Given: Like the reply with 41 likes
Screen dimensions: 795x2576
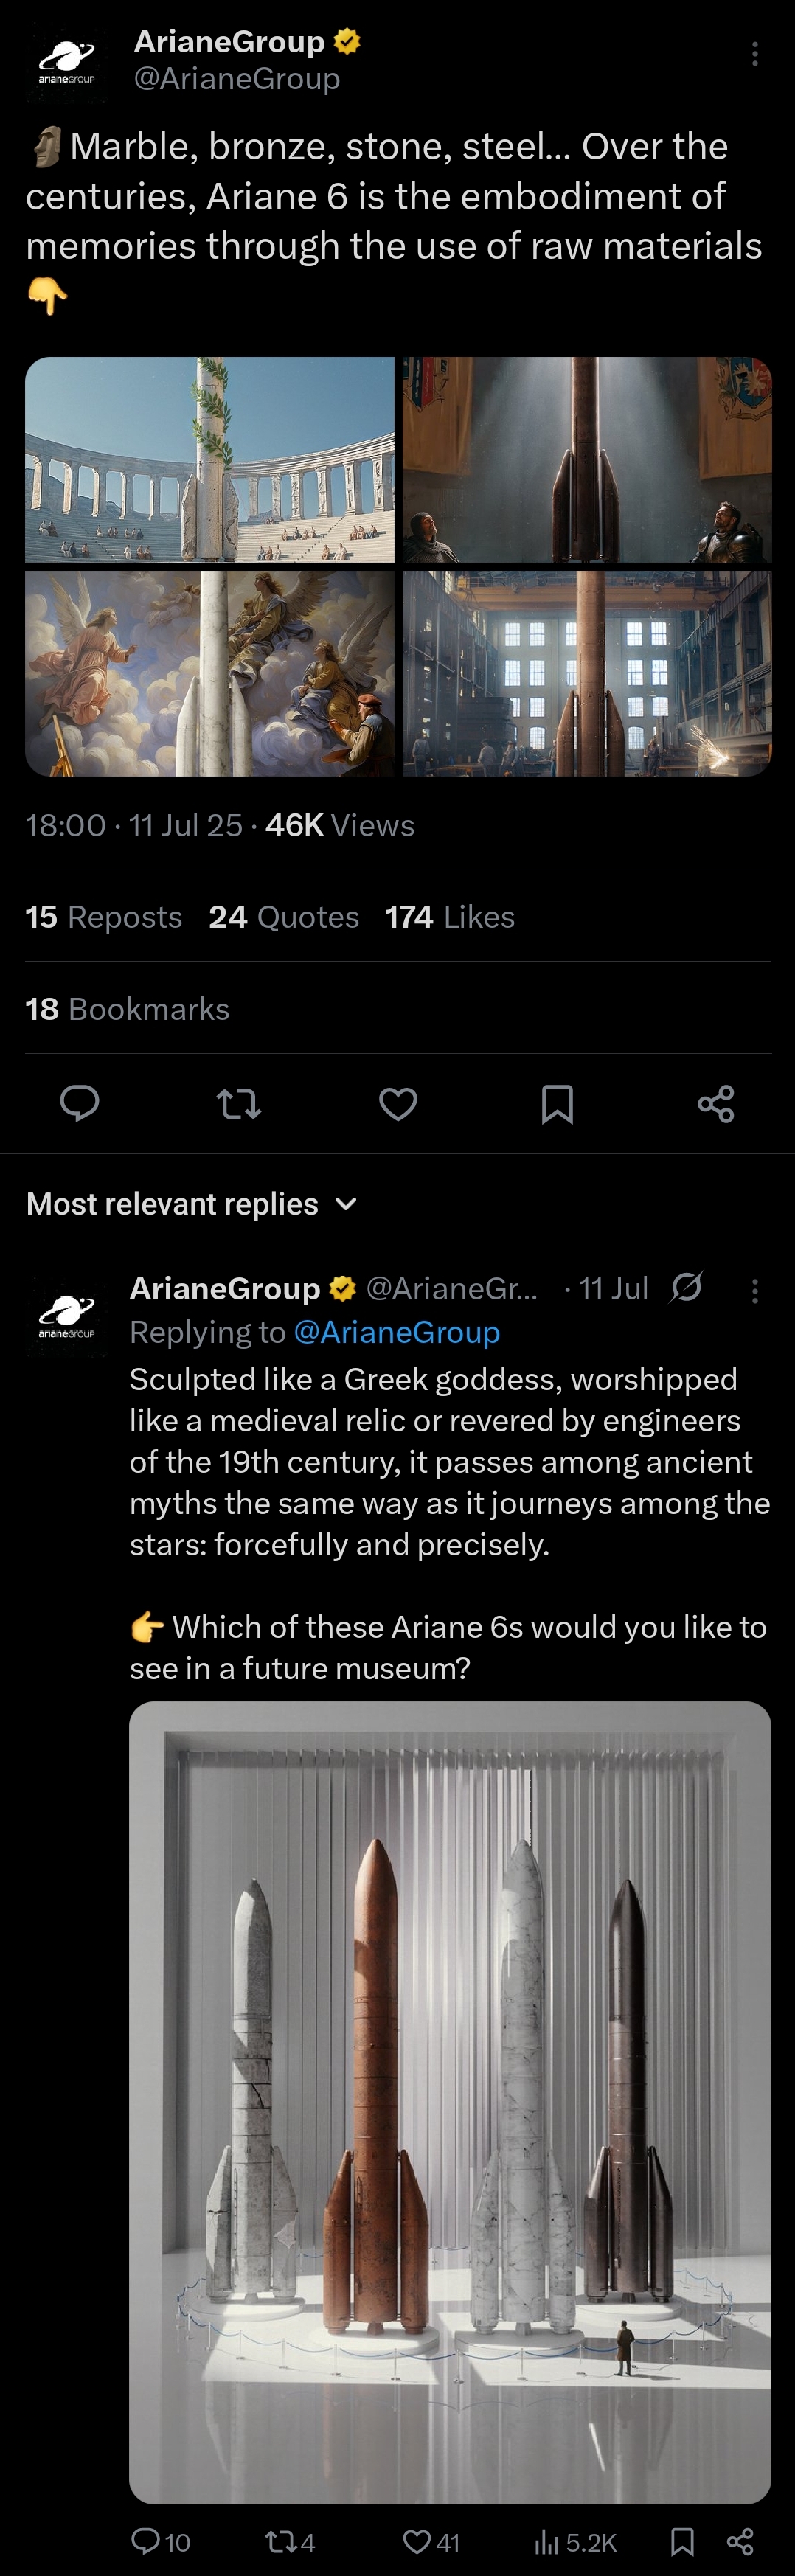Looking at the screenshot, I should (x=431, y=2541).
